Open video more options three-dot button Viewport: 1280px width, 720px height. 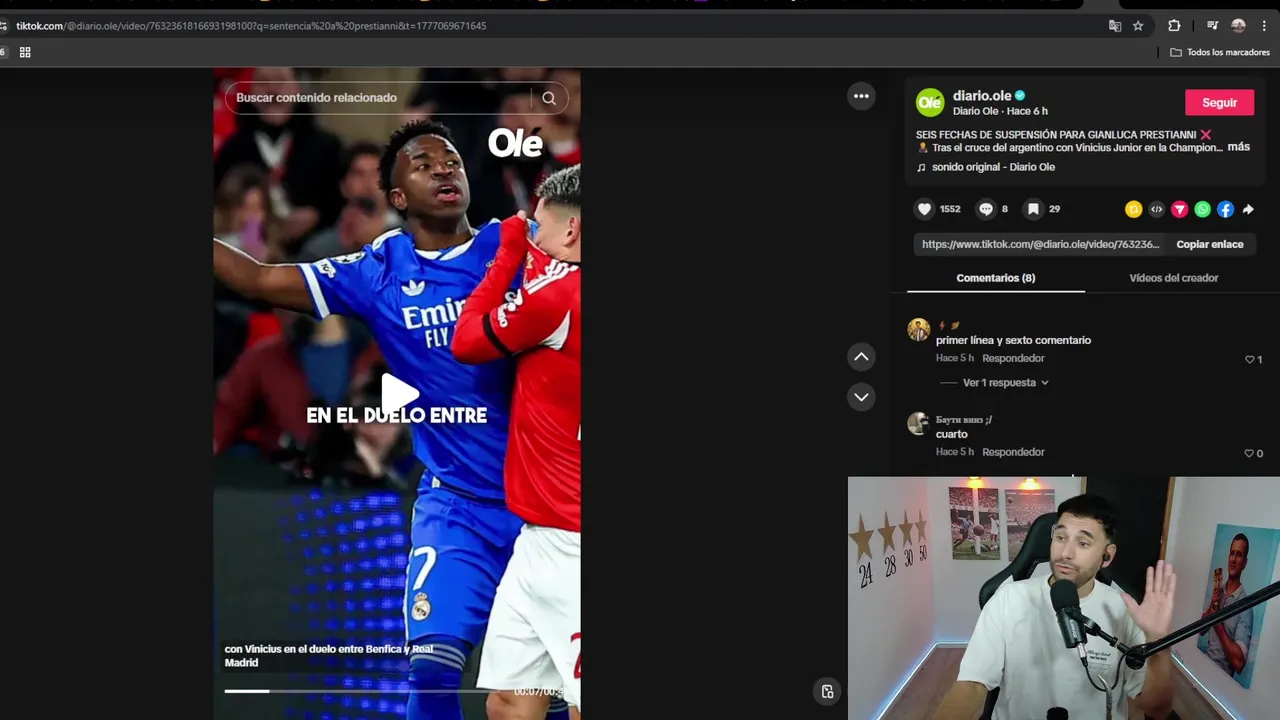(x=861, y=96)
